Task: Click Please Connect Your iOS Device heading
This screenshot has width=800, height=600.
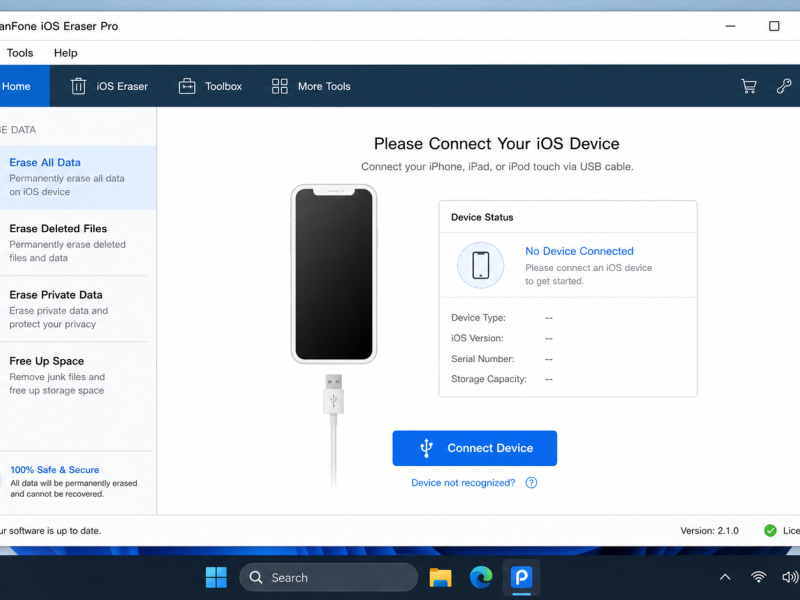Action: tap(496, 144)
